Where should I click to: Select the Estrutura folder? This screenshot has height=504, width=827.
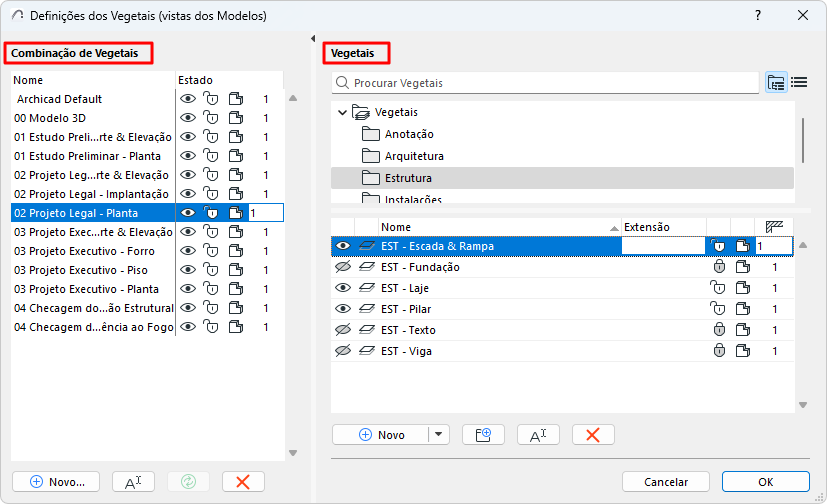click(562, 178)
